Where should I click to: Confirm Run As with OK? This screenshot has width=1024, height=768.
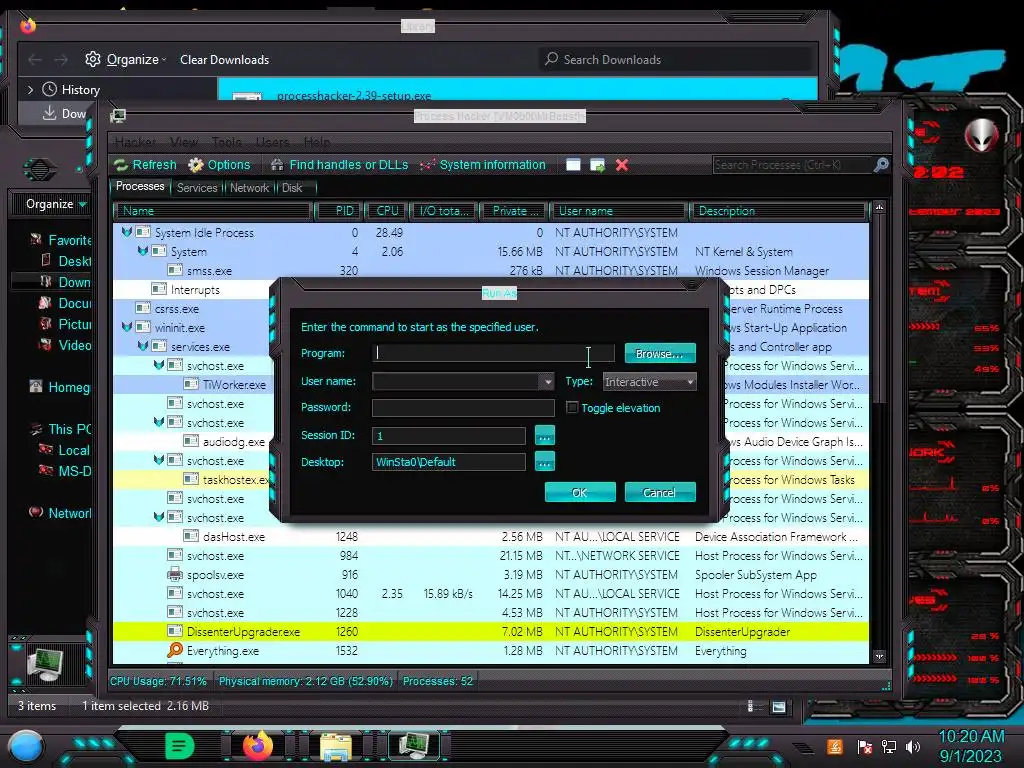[580, 492]
